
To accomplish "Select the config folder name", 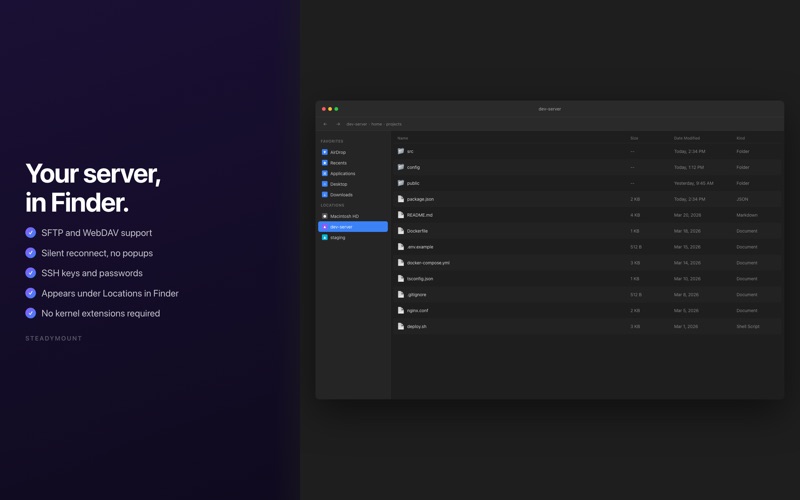I will click(413, 167).
